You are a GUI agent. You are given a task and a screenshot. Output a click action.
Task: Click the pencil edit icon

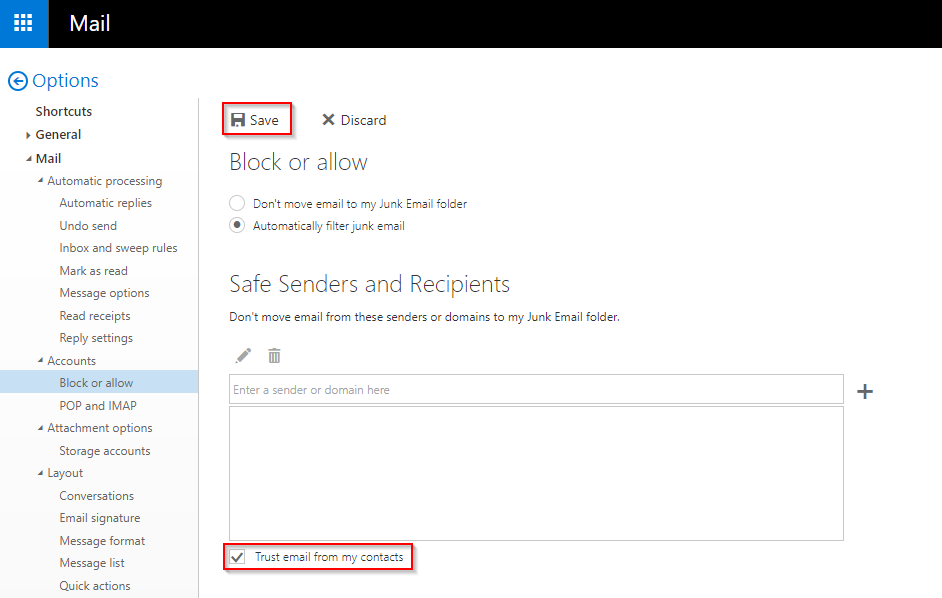pos(243,355)
